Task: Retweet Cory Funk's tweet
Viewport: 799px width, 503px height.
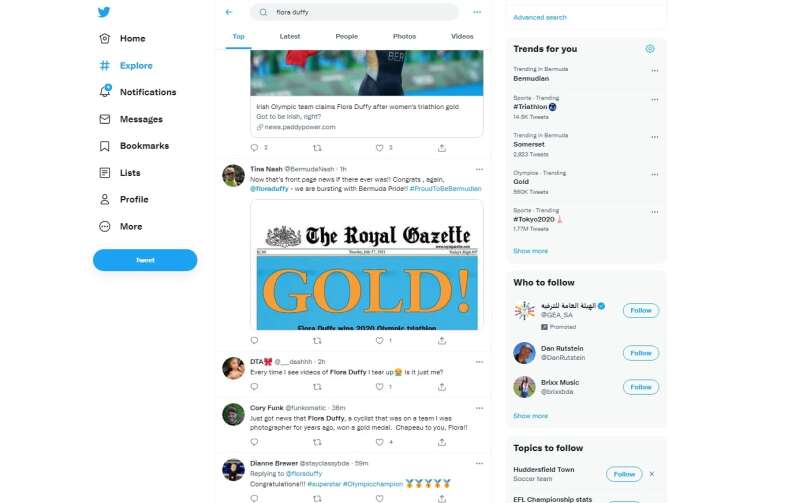Action: 317,442
